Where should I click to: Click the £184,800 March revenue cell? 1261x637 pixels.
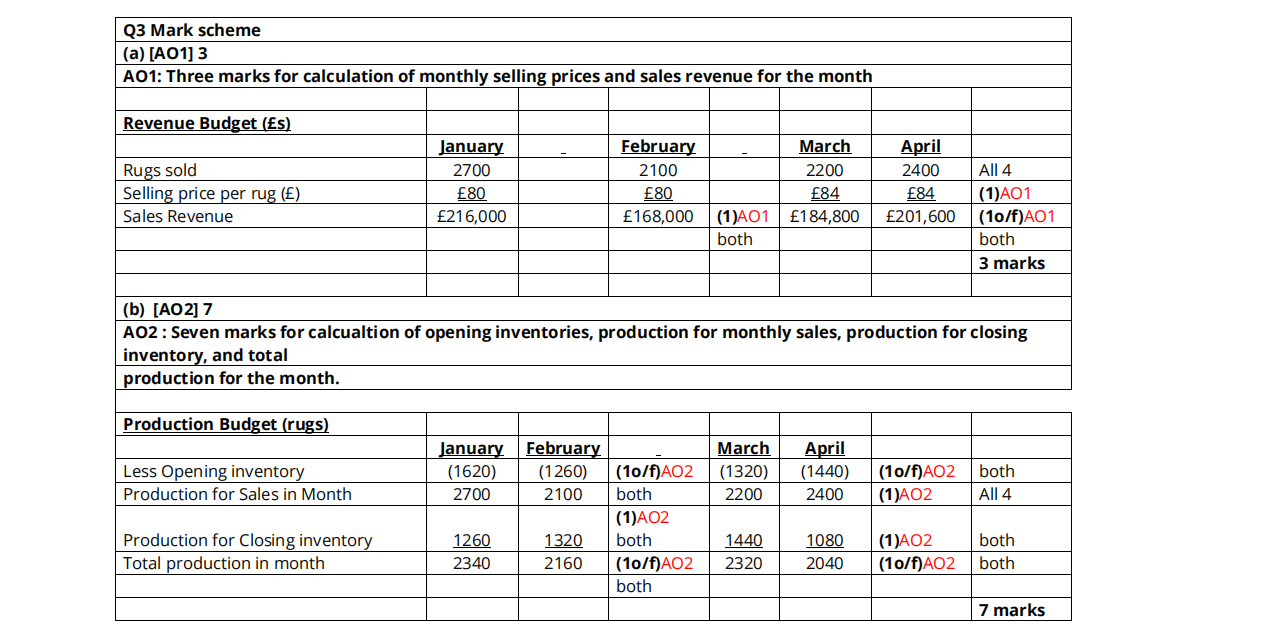[x=824, y=216]
